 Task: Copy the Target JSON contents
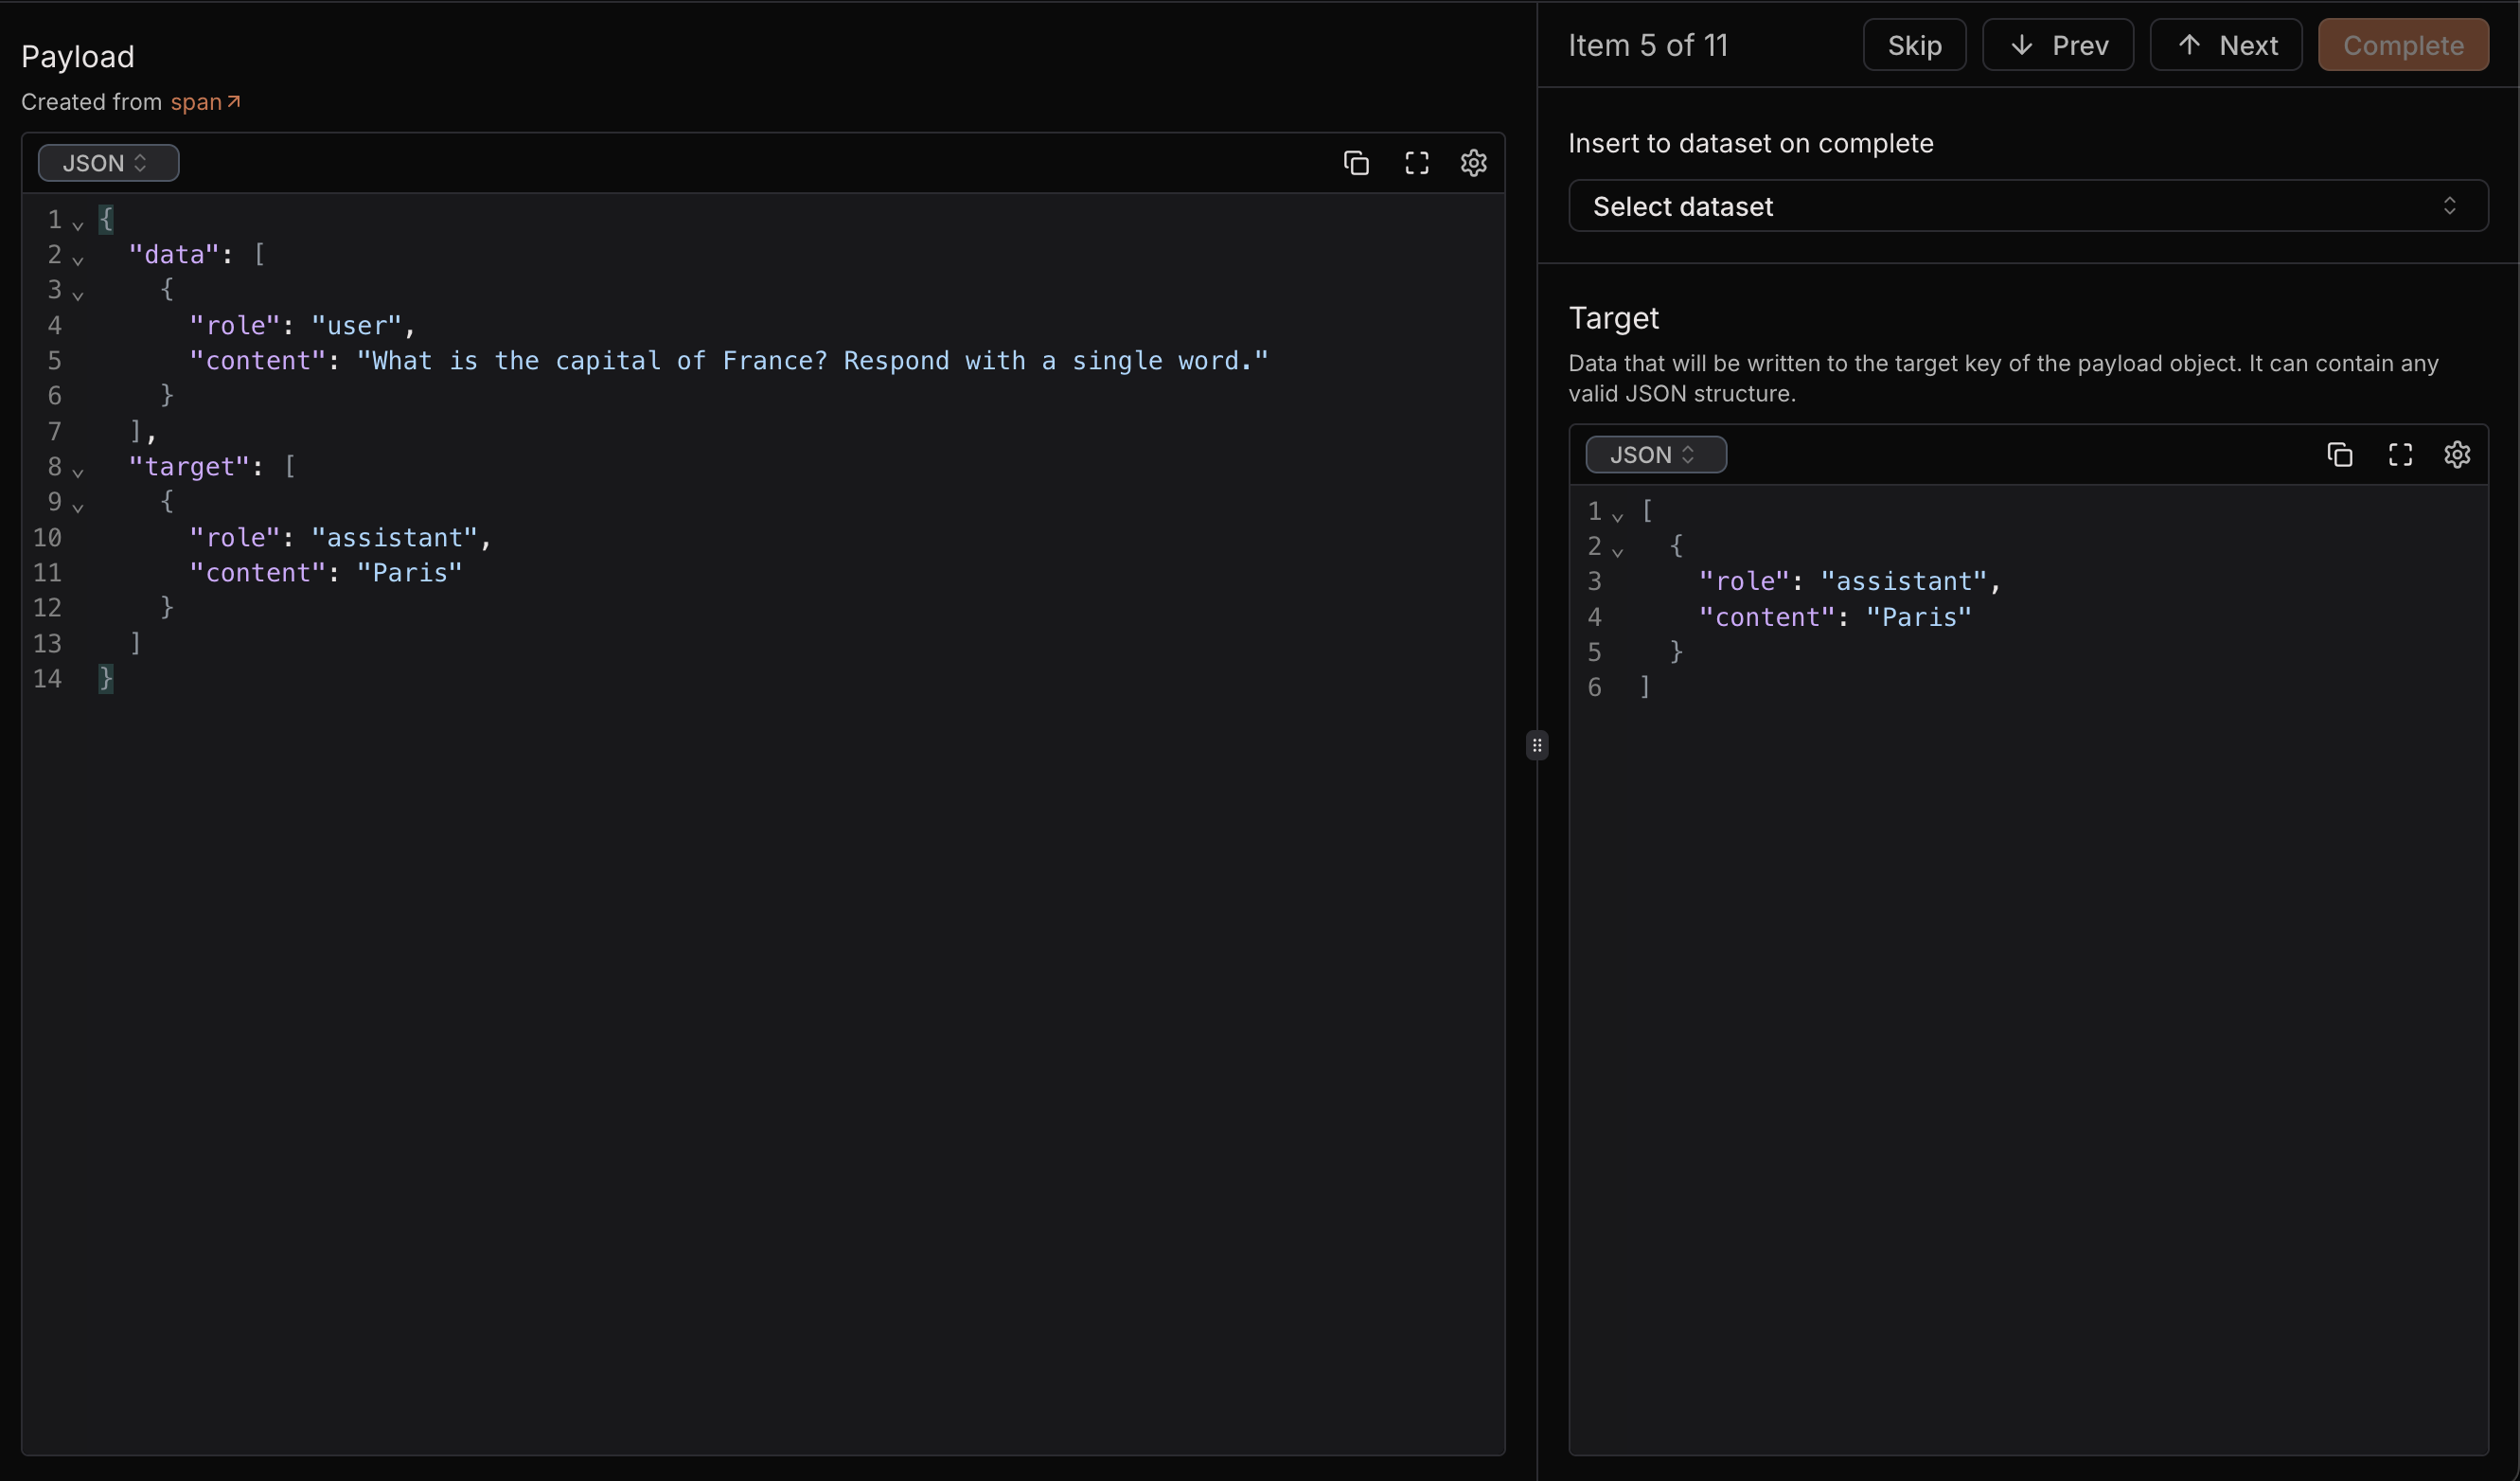pyautogui.click(x=2339, y=455)
